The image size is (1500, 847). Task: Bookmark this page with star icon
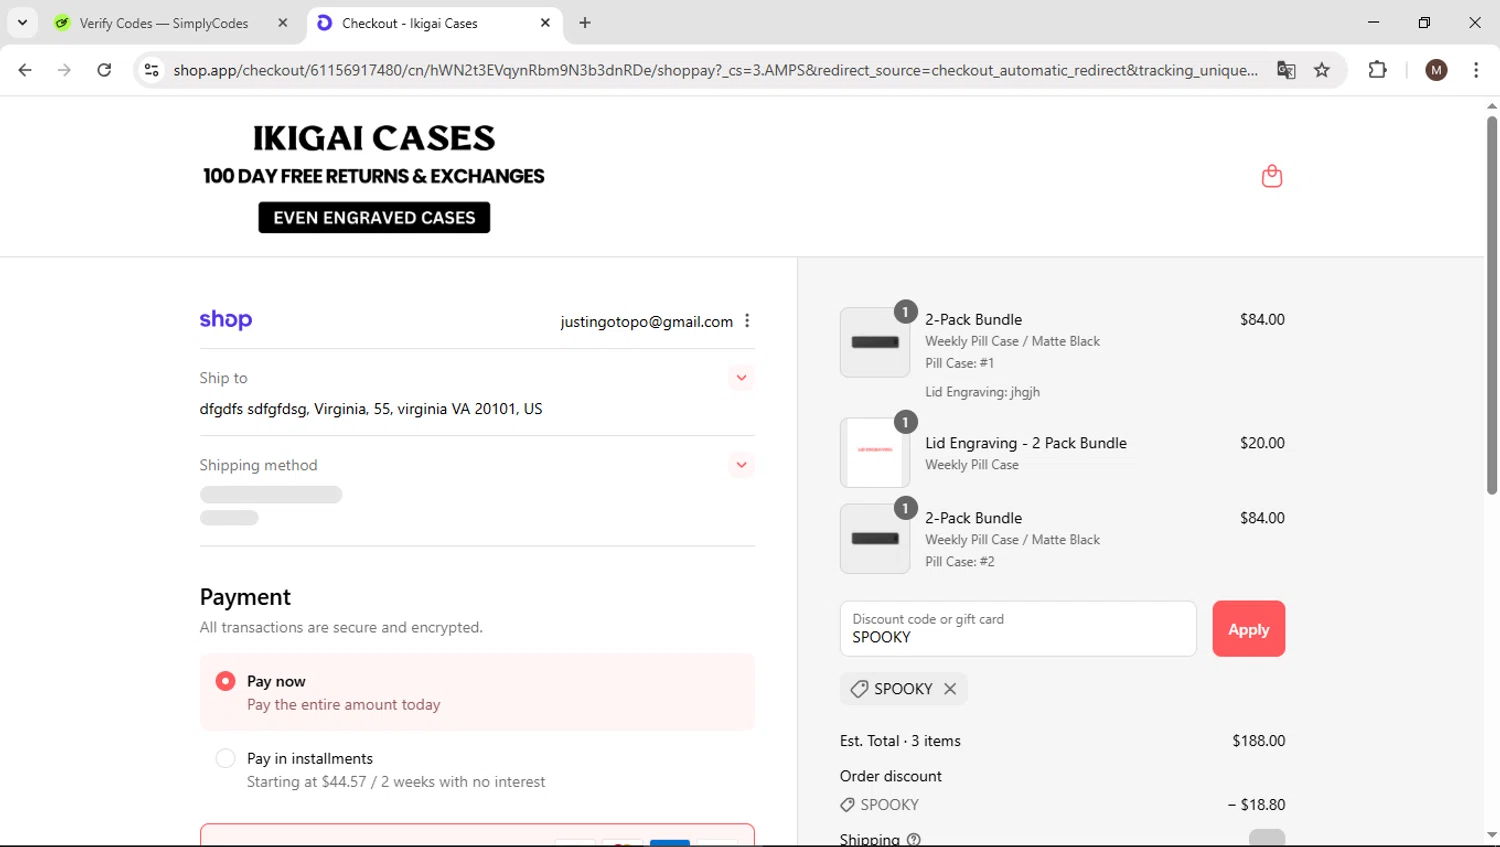pyautogui.click(x=1322, y=70)
